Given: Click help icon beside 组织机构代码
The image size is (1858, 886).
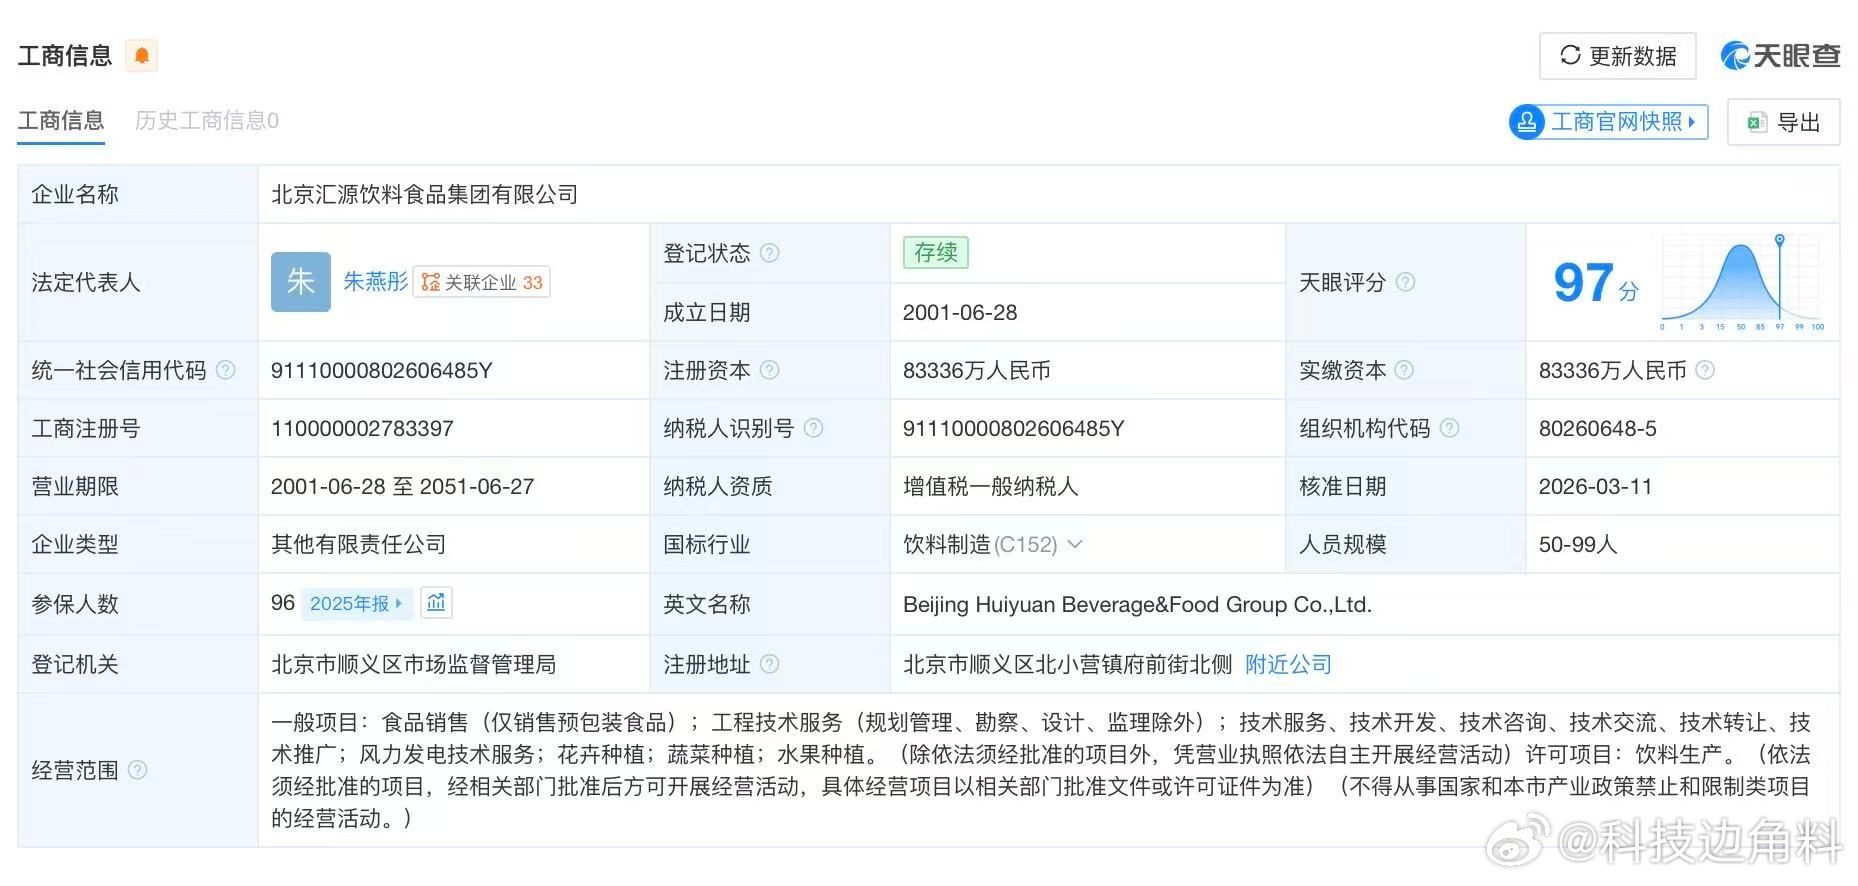Looking at the screenshot, I should (1449, 428).
